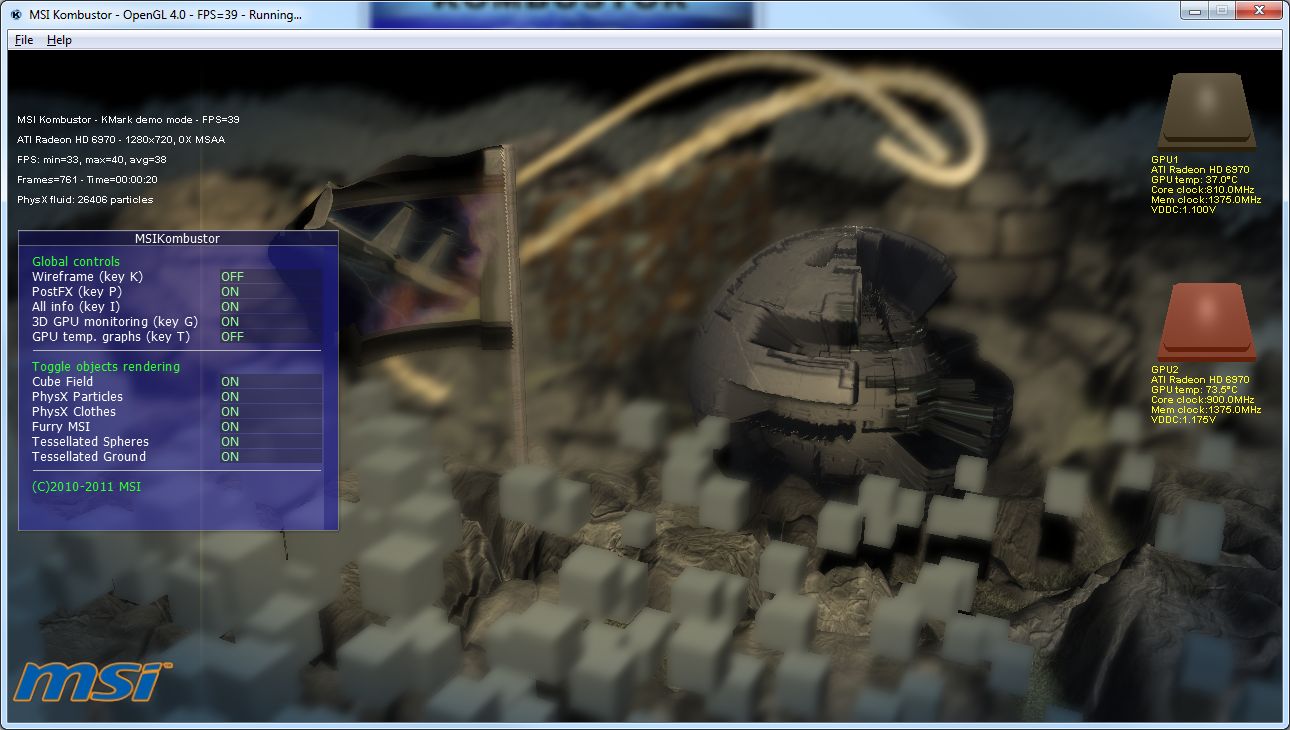The width and height of the screenshot is (1290, 730).
Task: Open the File menu
Action: pyautogui.click(x=24, y=40)
